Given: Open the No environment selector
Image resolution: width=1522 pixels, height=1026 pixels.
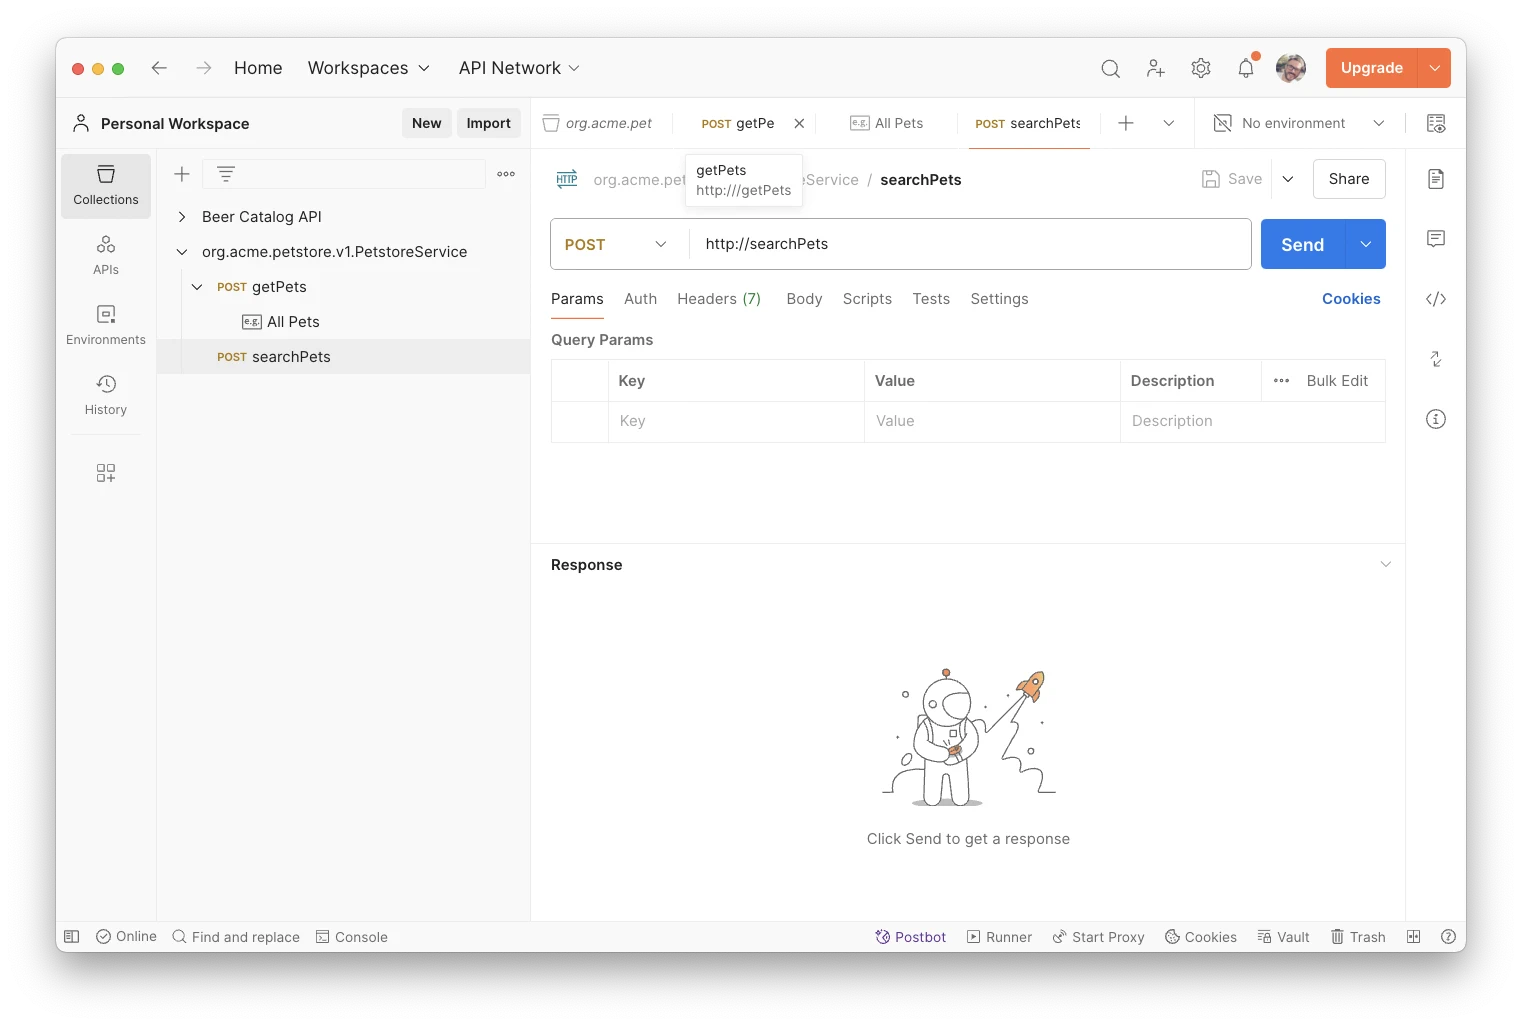Looking at the screenshot, I should click(1299, 123).
